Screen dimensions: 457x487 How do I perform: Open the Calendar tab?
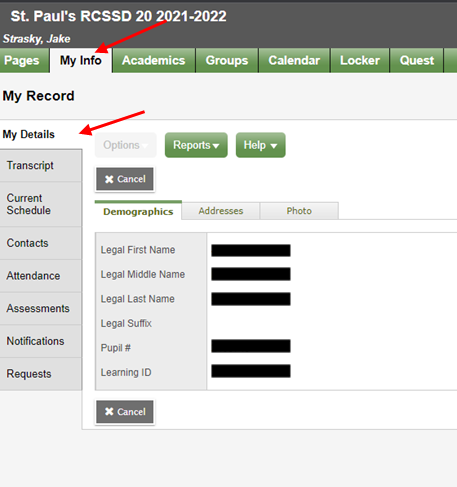pyautogui.click(x=294, y=60)
